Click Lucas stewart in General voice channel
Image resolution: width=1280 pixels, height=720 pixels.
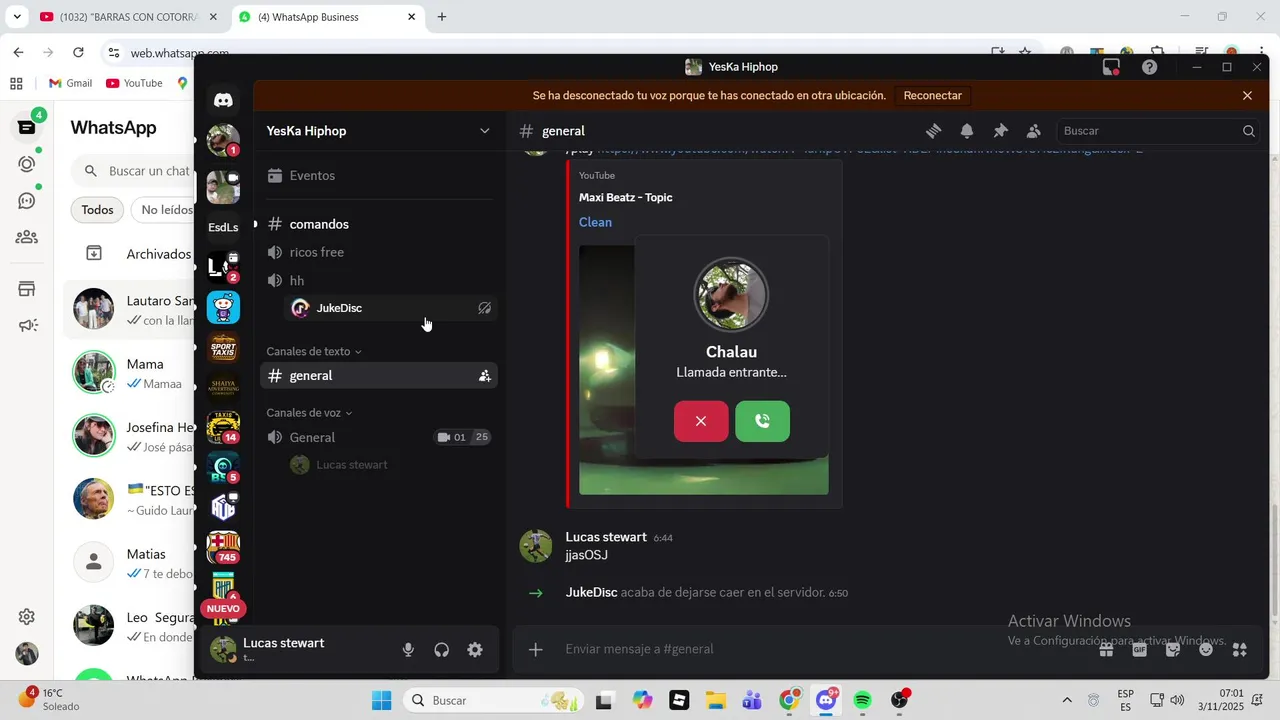[x=390, y=465]
